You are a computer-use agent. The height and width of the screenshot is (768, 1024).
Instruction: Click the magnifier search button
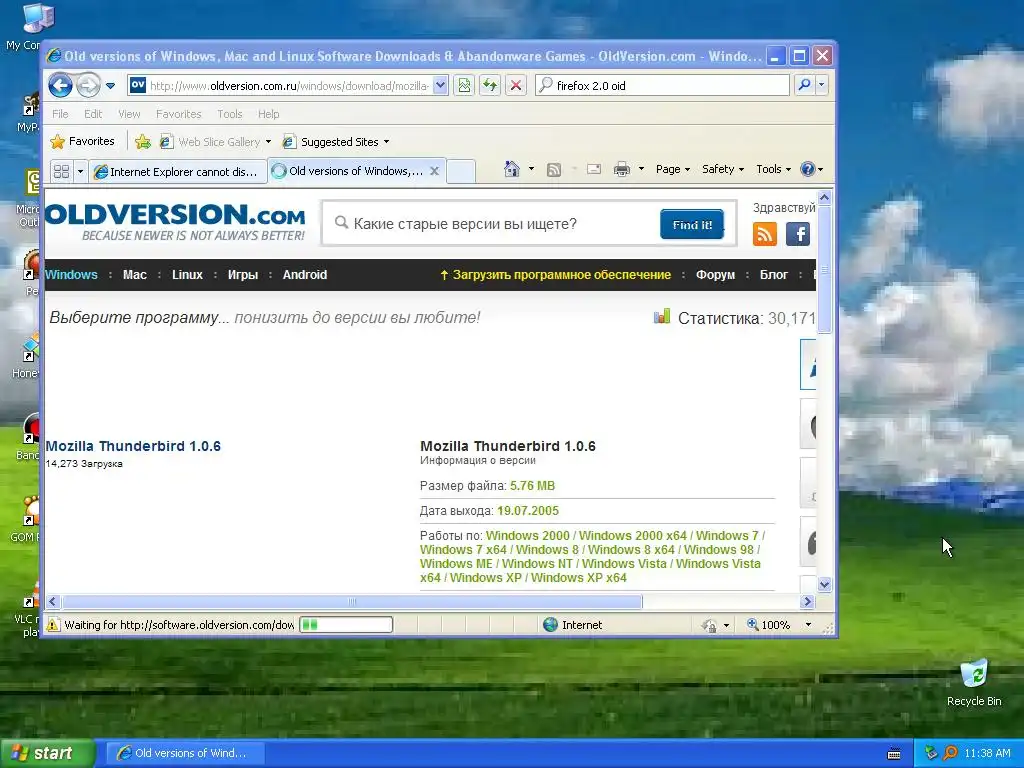pyautogui.click(x=805, y=85)
